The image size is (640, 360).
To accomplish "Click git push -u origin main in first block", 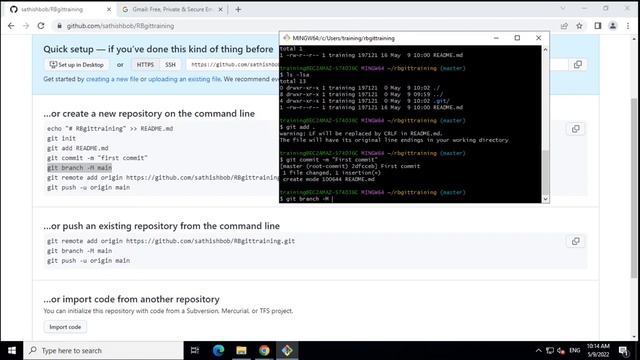I will coord(88,187).
